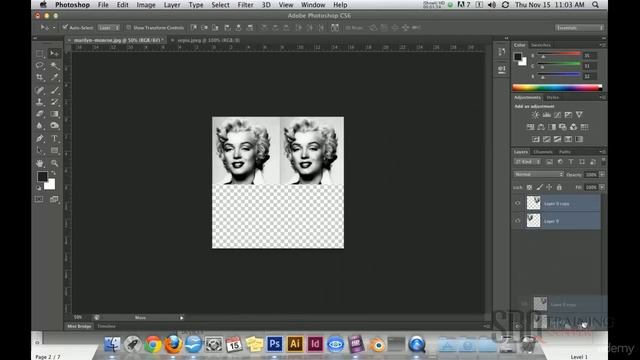Open the Mini Bridge tab
This screenshot has height=360, width=640.
point(79,327)
